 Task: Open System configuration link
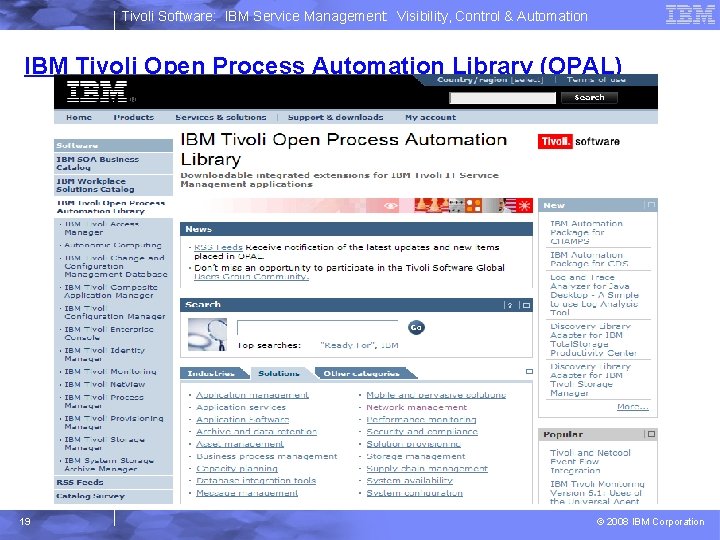tap(415, 493)
